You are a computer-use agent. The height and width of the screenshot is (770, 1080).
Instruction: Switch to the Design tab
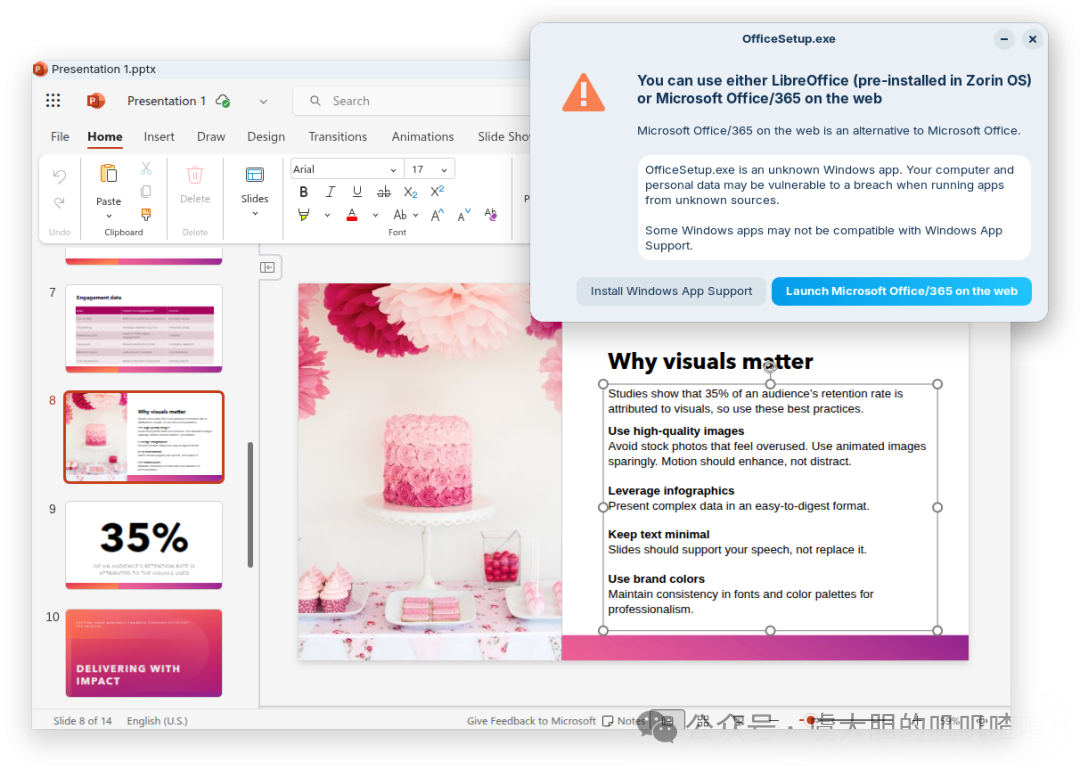tap(266, 136)
